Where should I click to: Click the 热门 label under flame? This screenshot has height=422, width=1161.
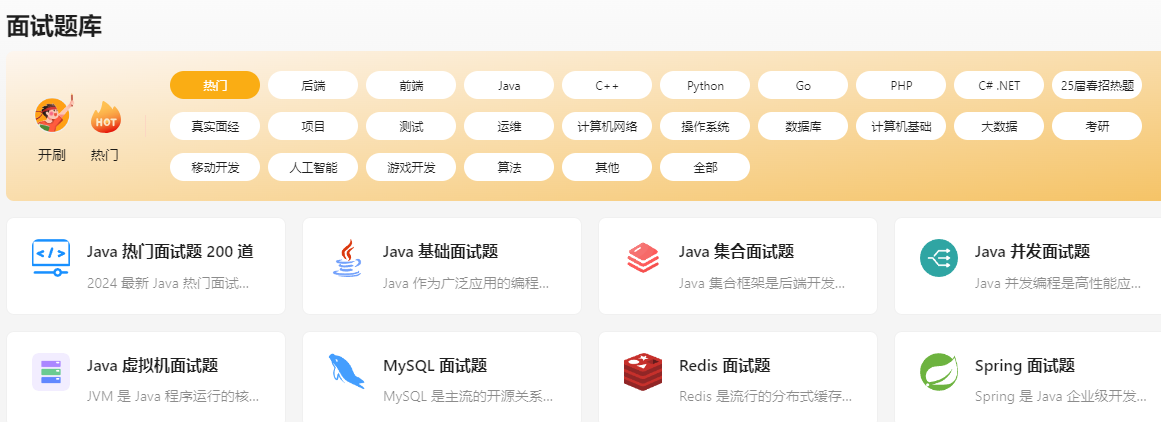tap(104, 155)
